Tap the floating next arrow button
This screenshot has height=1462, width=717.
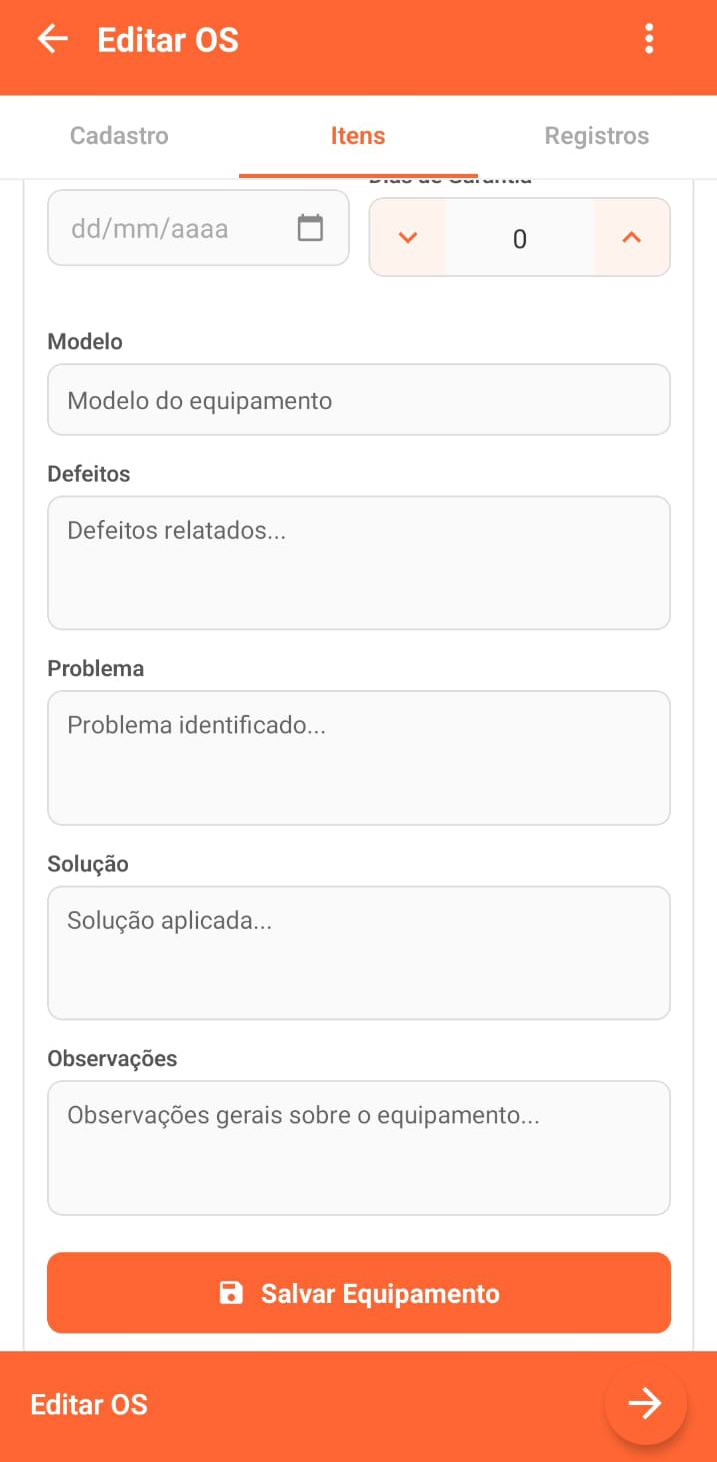[x=645, y=1403]
